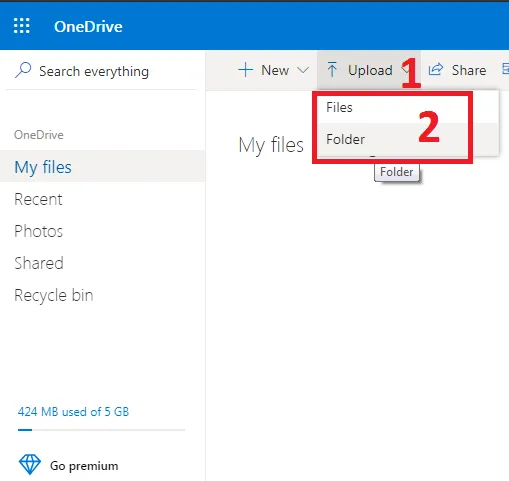Click the My files page heading
This screenshot has width=509, height=481.
point(271,146)
